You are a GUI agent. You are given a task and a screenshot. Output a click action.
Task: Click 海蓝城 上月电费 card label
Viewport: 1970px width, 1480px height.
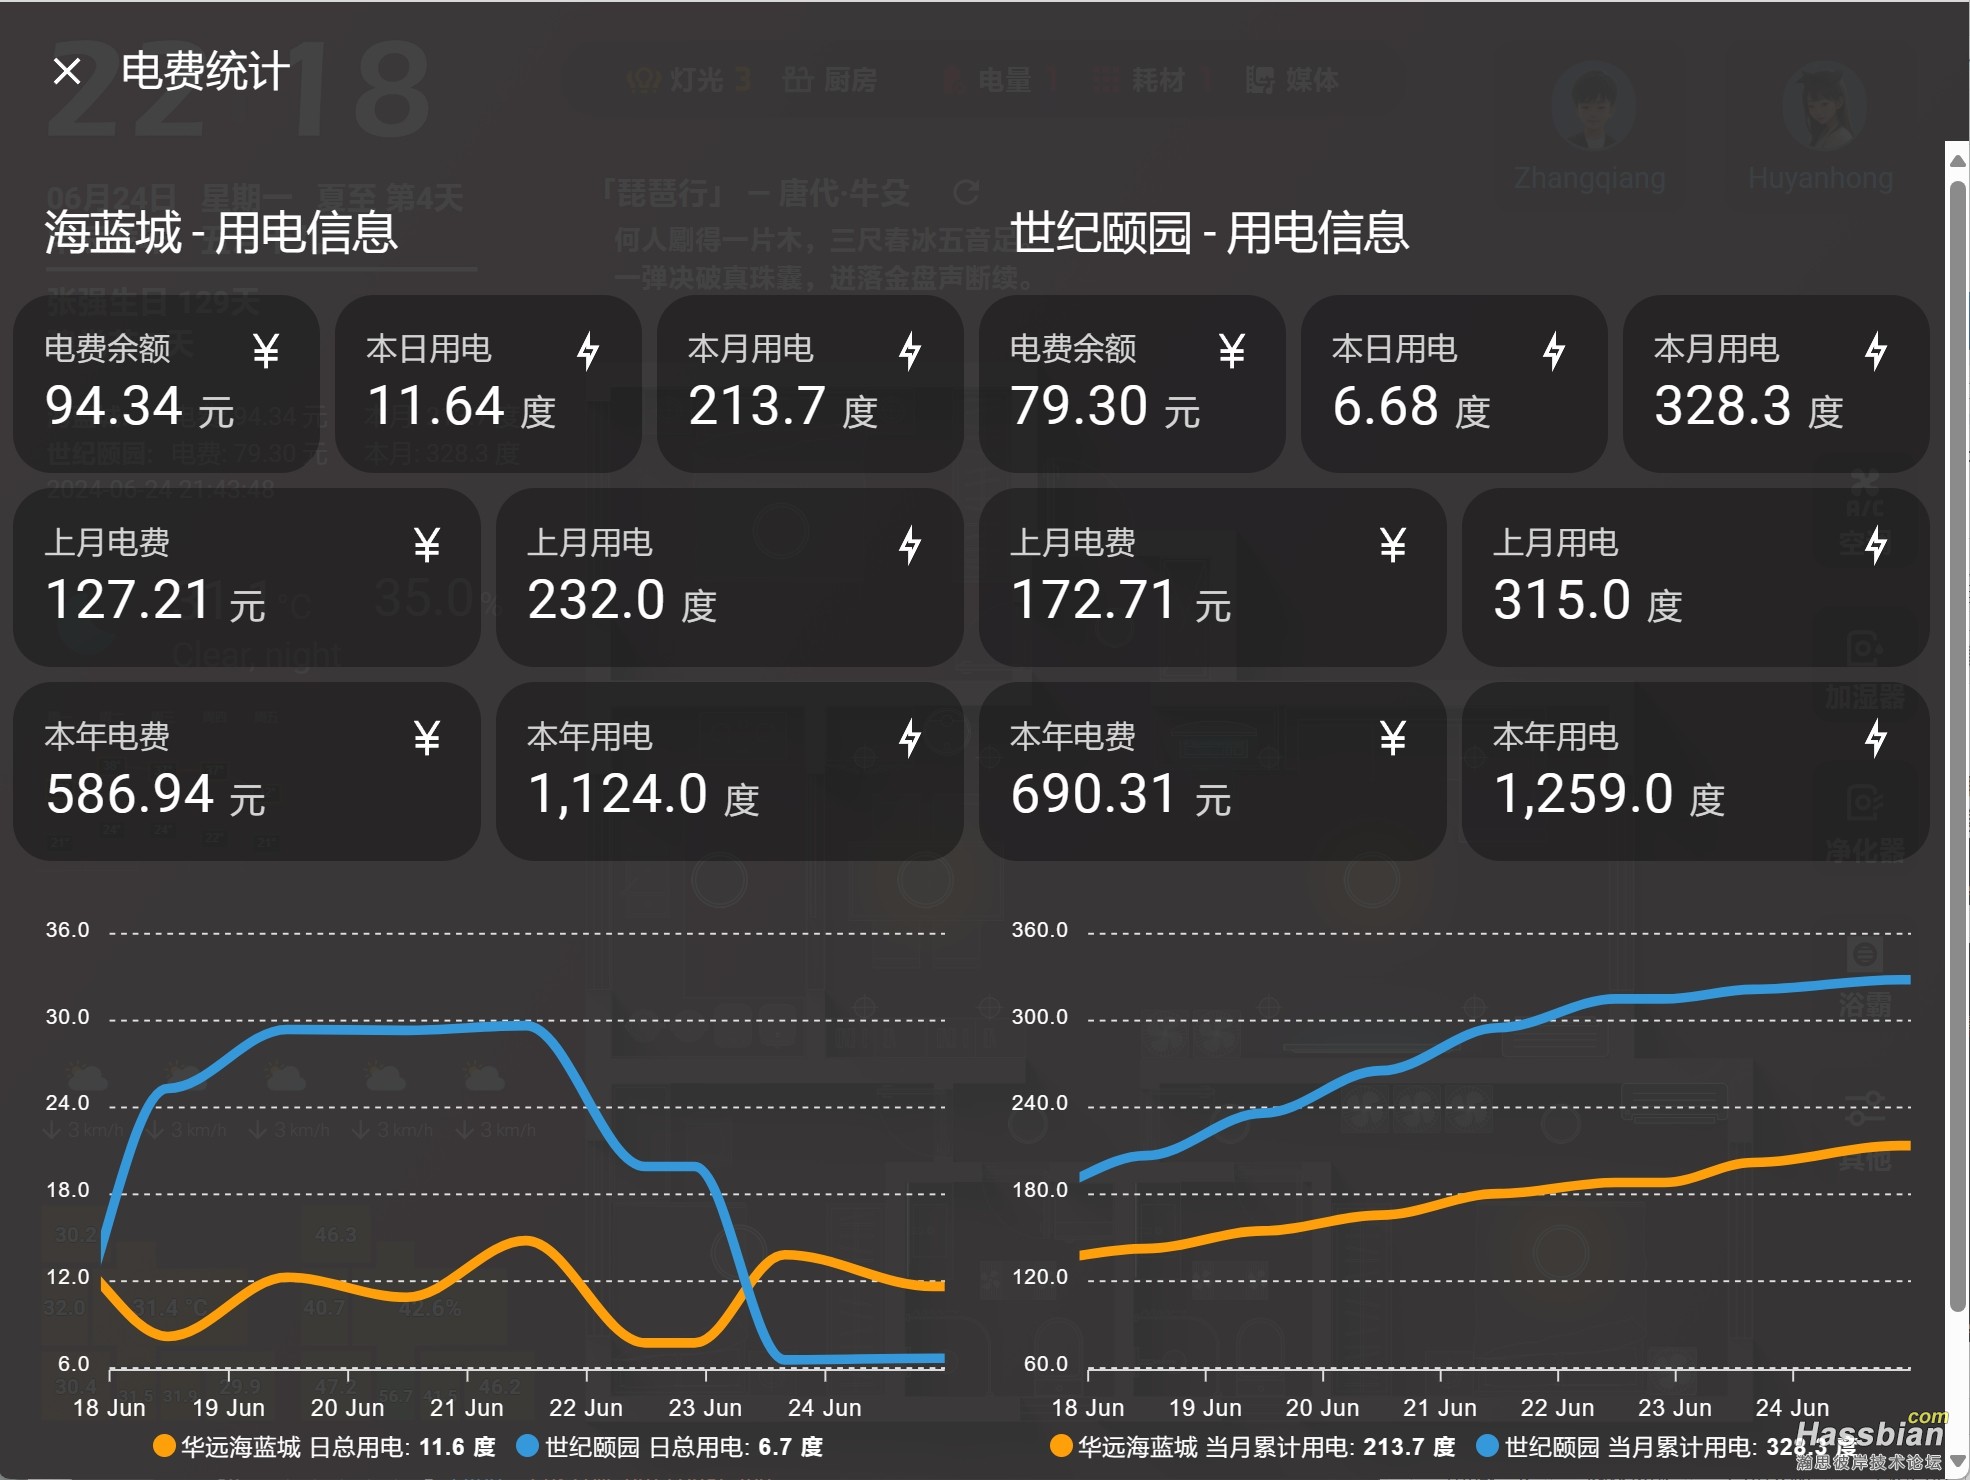[x=108, y=543]
